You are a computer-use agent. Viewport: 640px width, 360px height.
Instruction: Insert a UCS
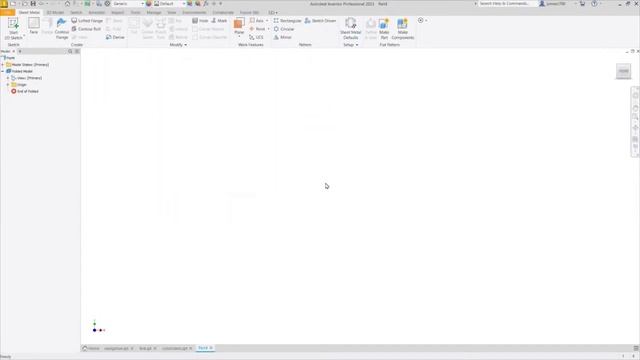click(256, 37)
